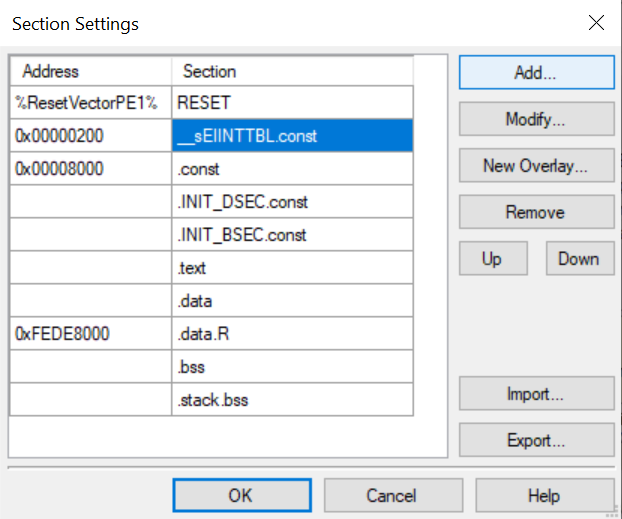This screenshot has width=622, height=519.
Task: Confirm with OK button
Action: pos(242,495)
